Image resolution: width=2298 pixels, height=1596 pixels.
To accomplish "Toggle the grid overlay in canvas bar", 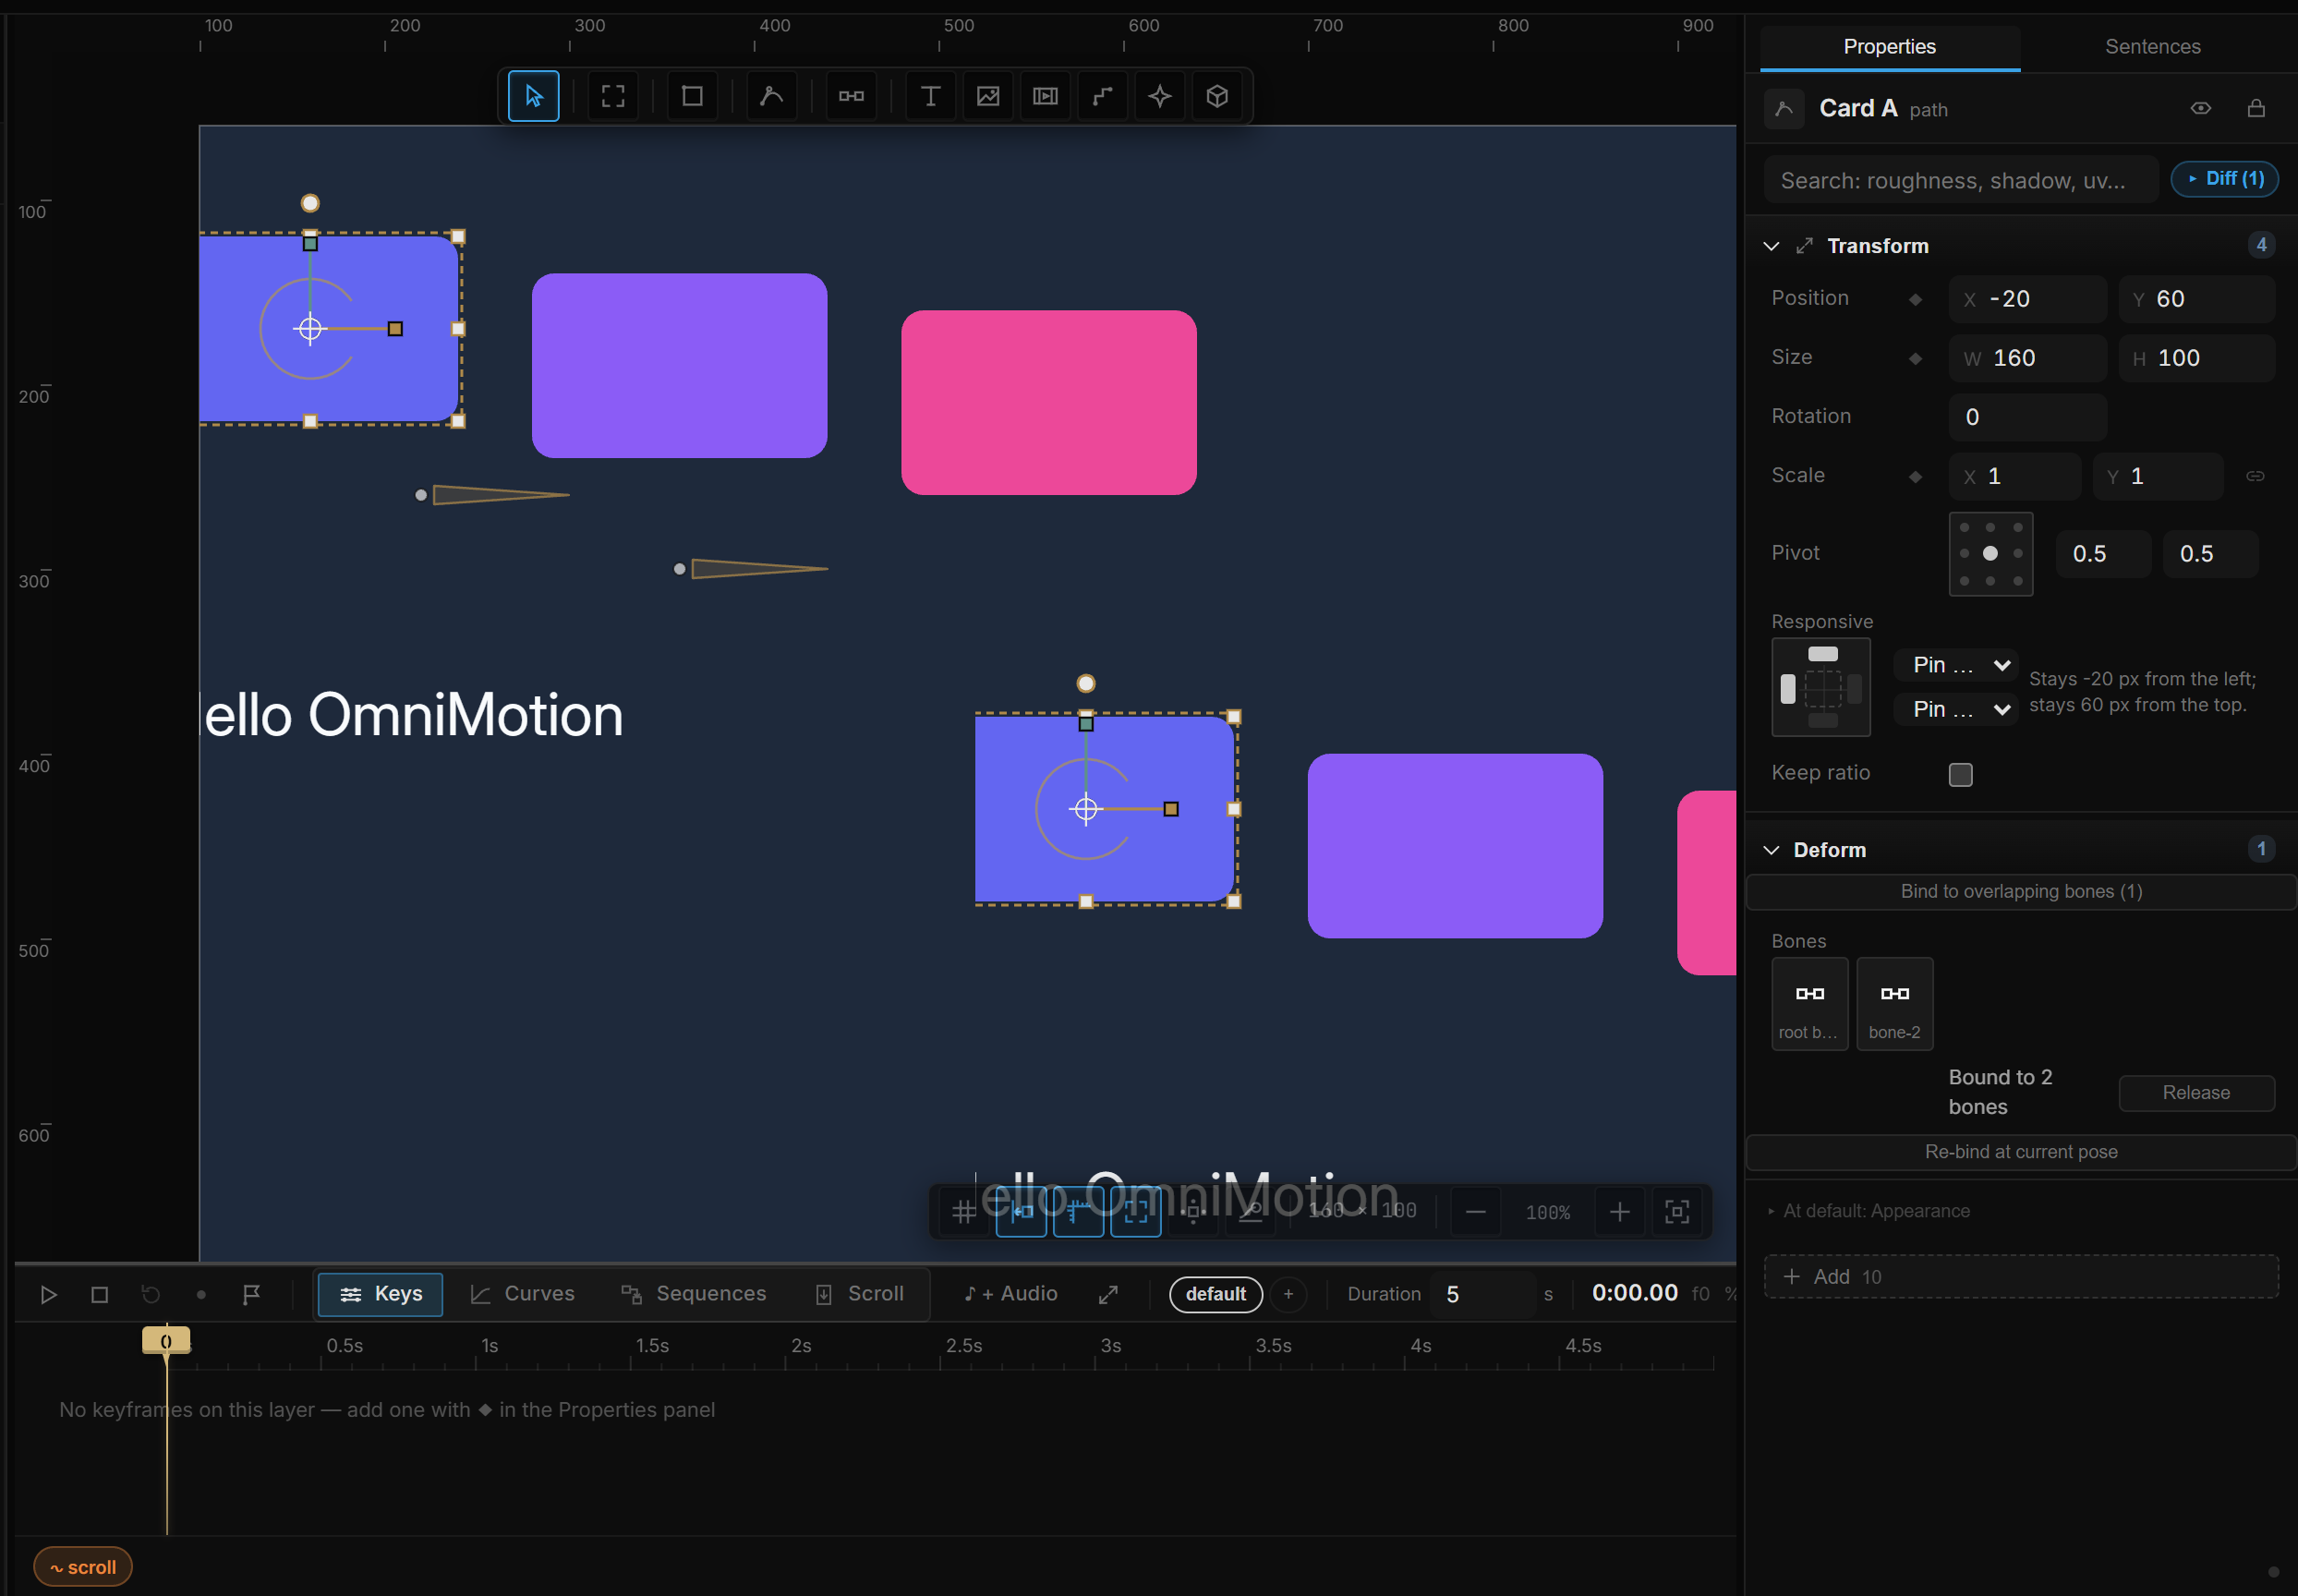I will point(964,1212).
